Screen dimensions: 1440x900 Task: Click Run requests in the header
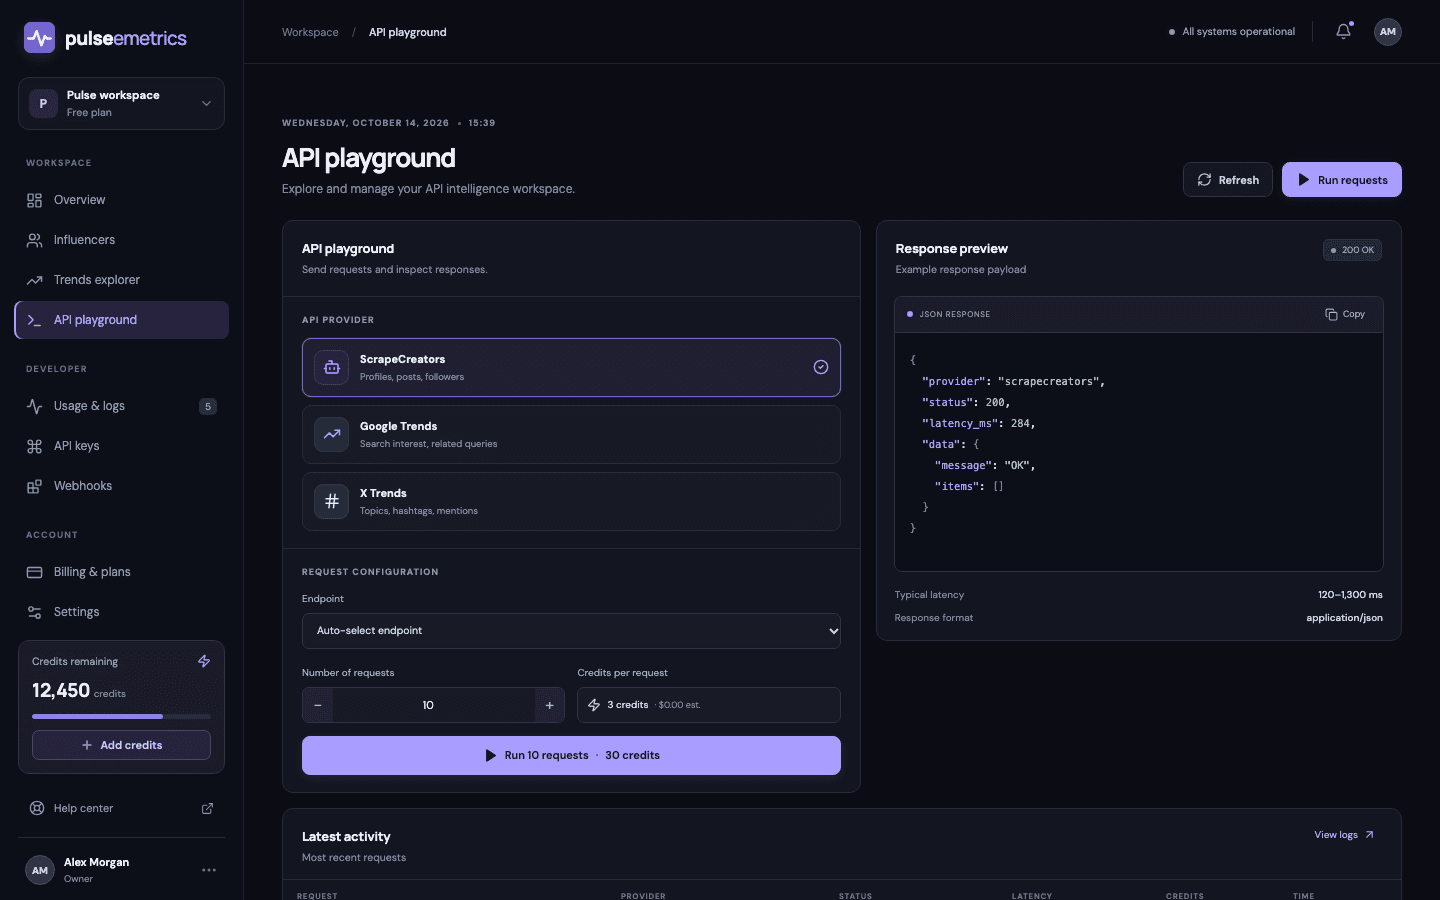coord(1342,180)
